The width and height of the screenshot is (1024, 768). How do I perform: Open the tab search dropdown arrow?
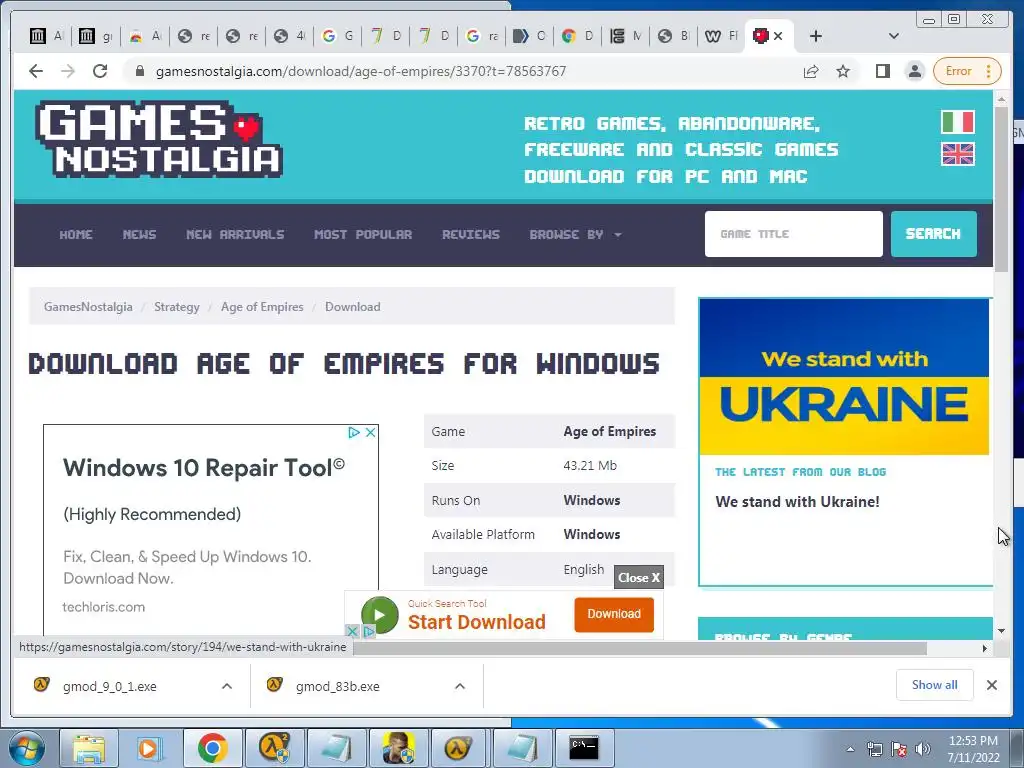pos(894,36)
